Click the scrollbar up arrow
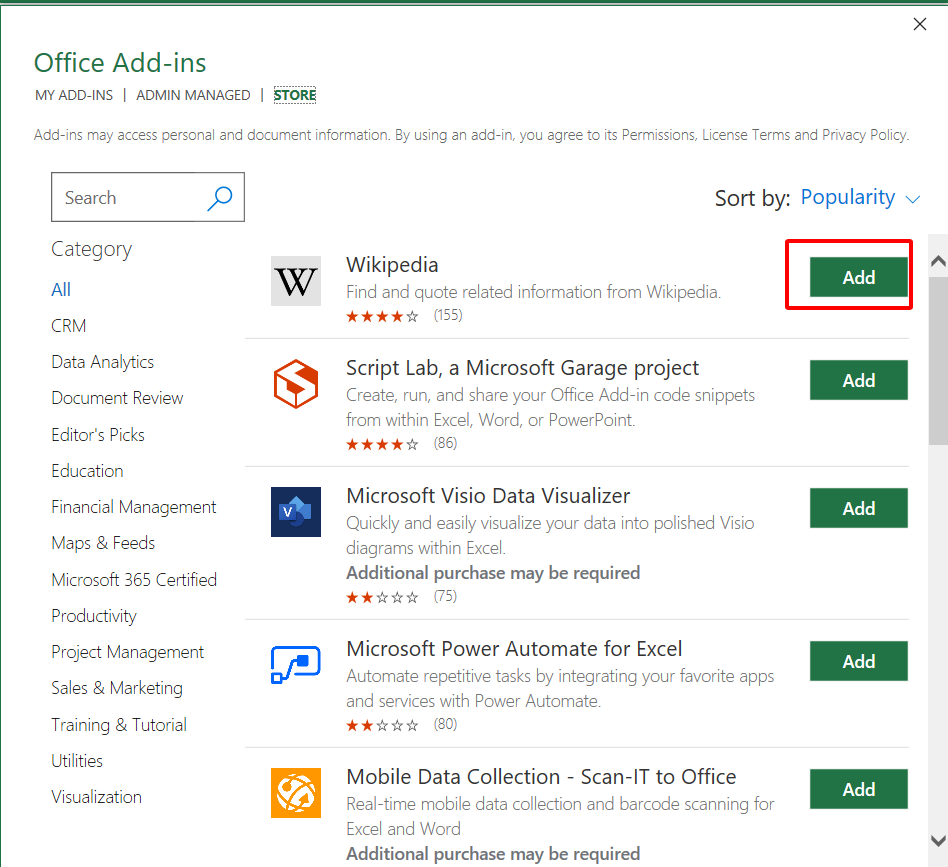Viewport: 948px width, 867px height. [x=935, y=259]
